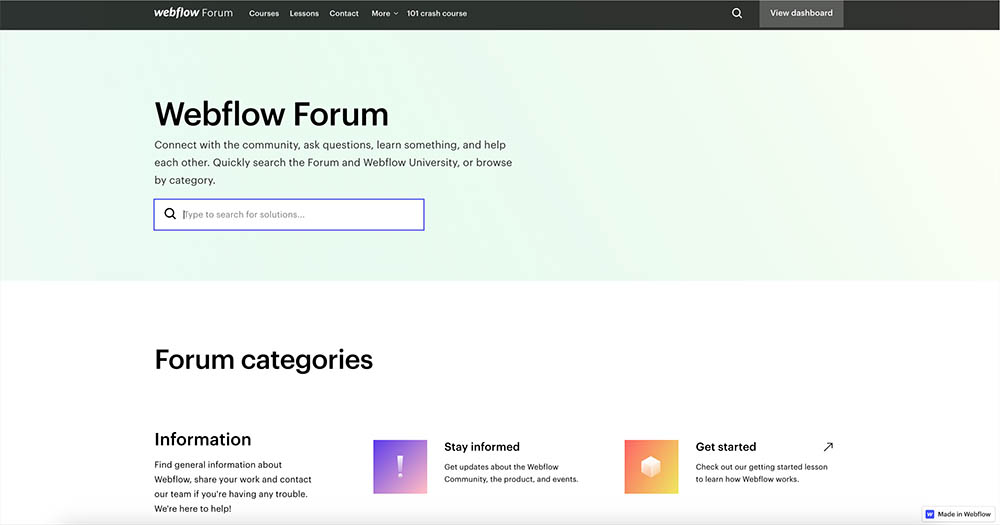Go to the Contact page
This screenshot has height=525, width=1000.
[x=344, y=13]
